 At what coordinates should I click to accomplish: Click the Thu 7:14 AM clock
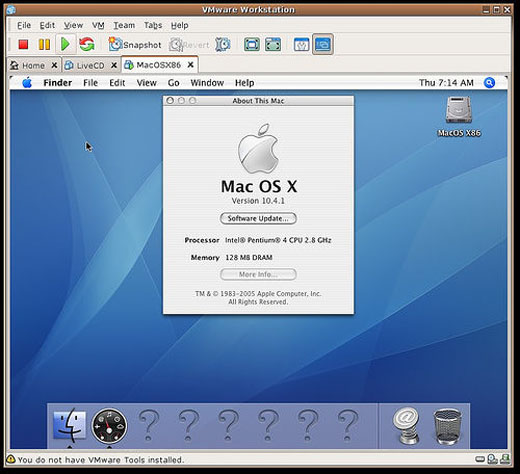pyautogui.click(x=446, y=83)
